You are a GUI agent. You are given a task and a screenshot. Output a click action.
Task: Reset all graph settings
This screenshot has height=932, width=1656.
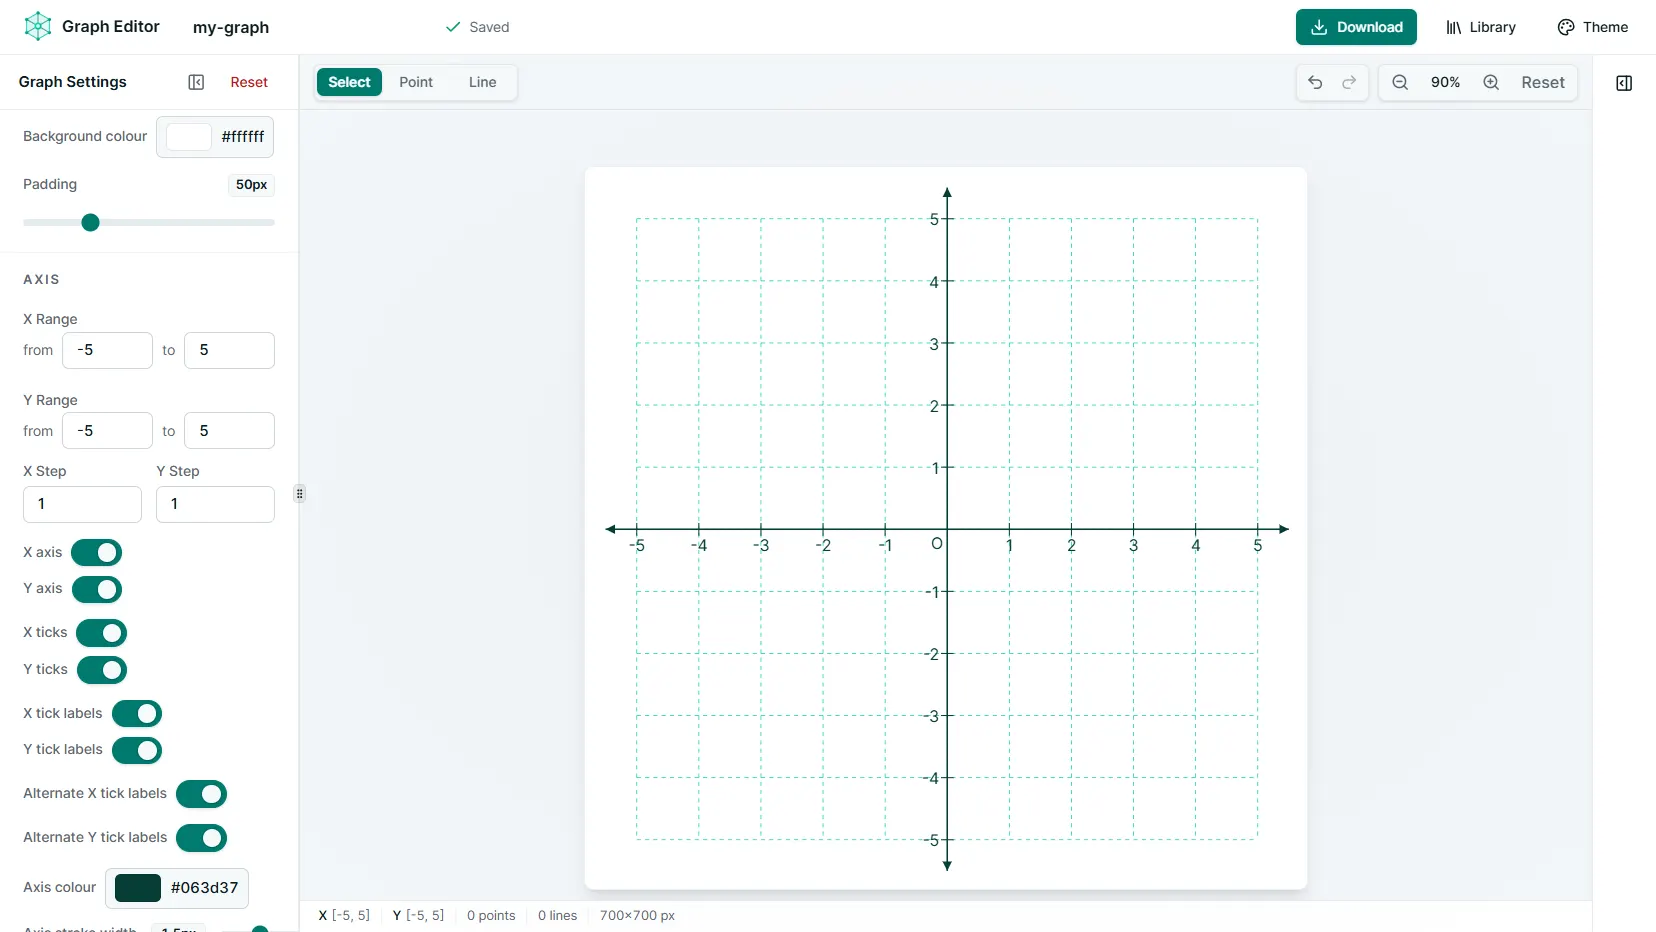[x=249, y=82]
